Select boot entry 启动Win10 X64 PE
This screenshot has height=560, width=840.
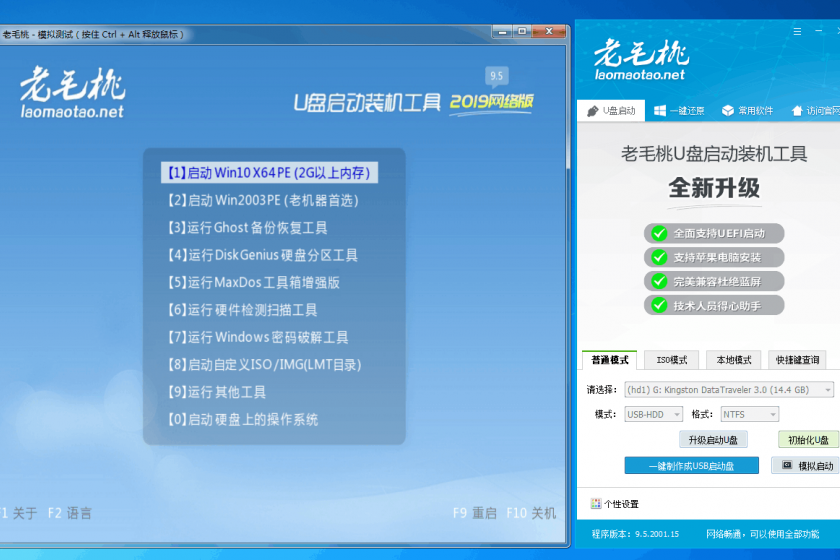click(268, 173)
